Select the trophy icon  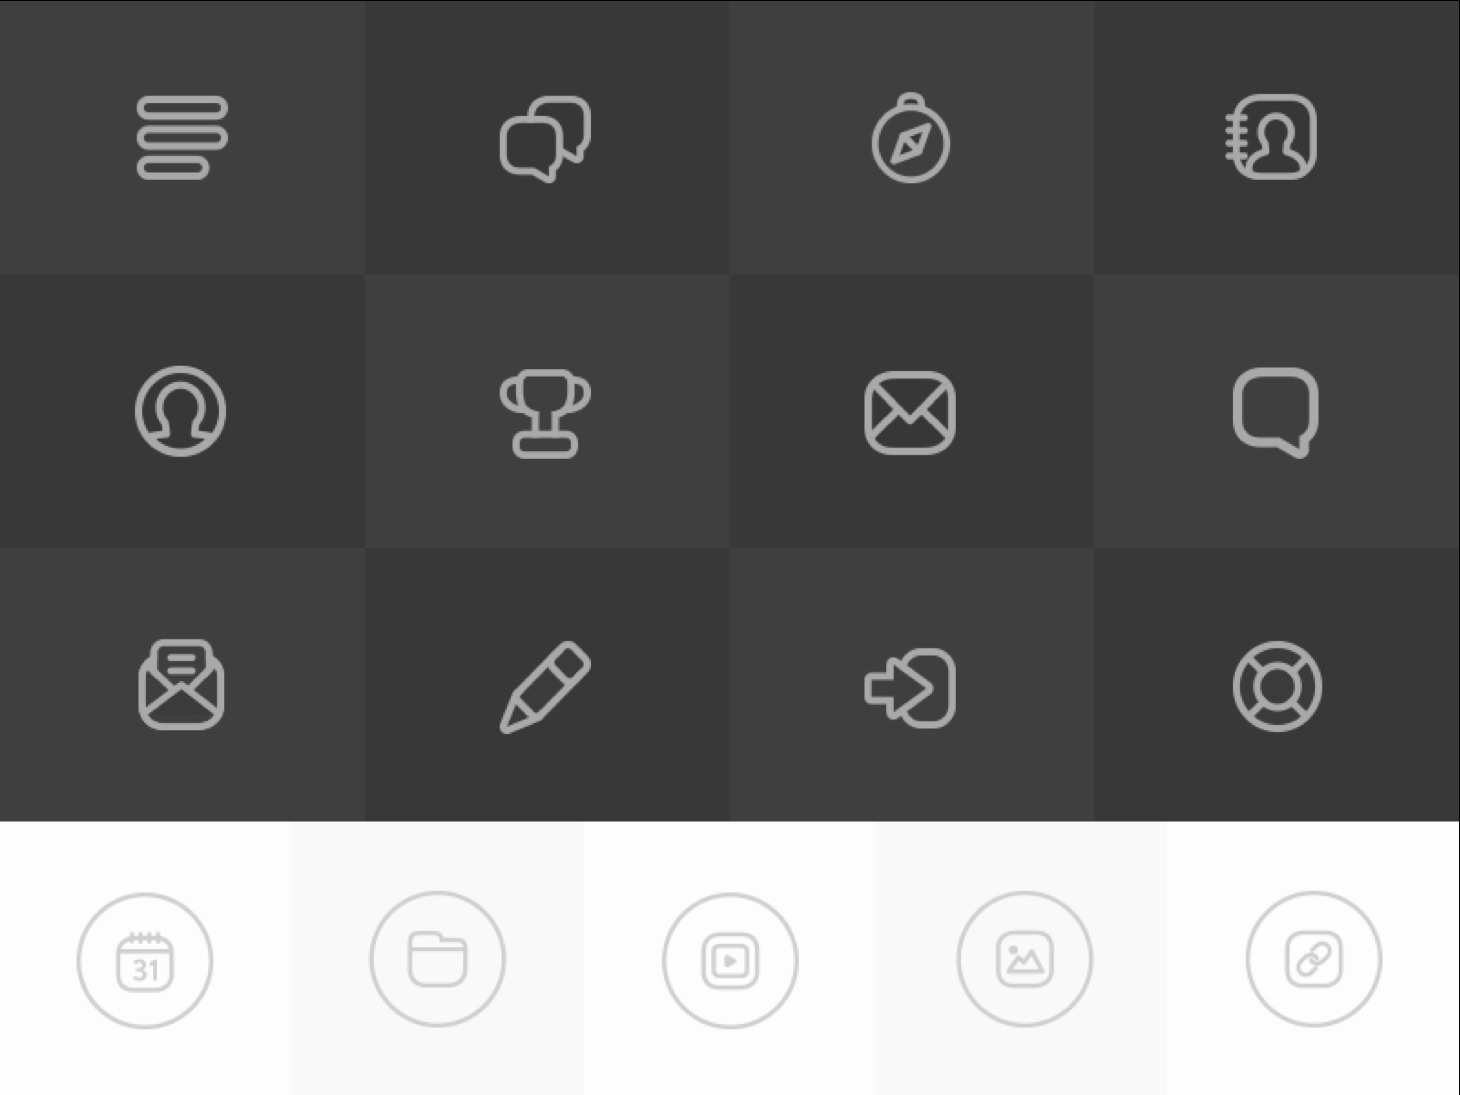[x=545, y=414]
